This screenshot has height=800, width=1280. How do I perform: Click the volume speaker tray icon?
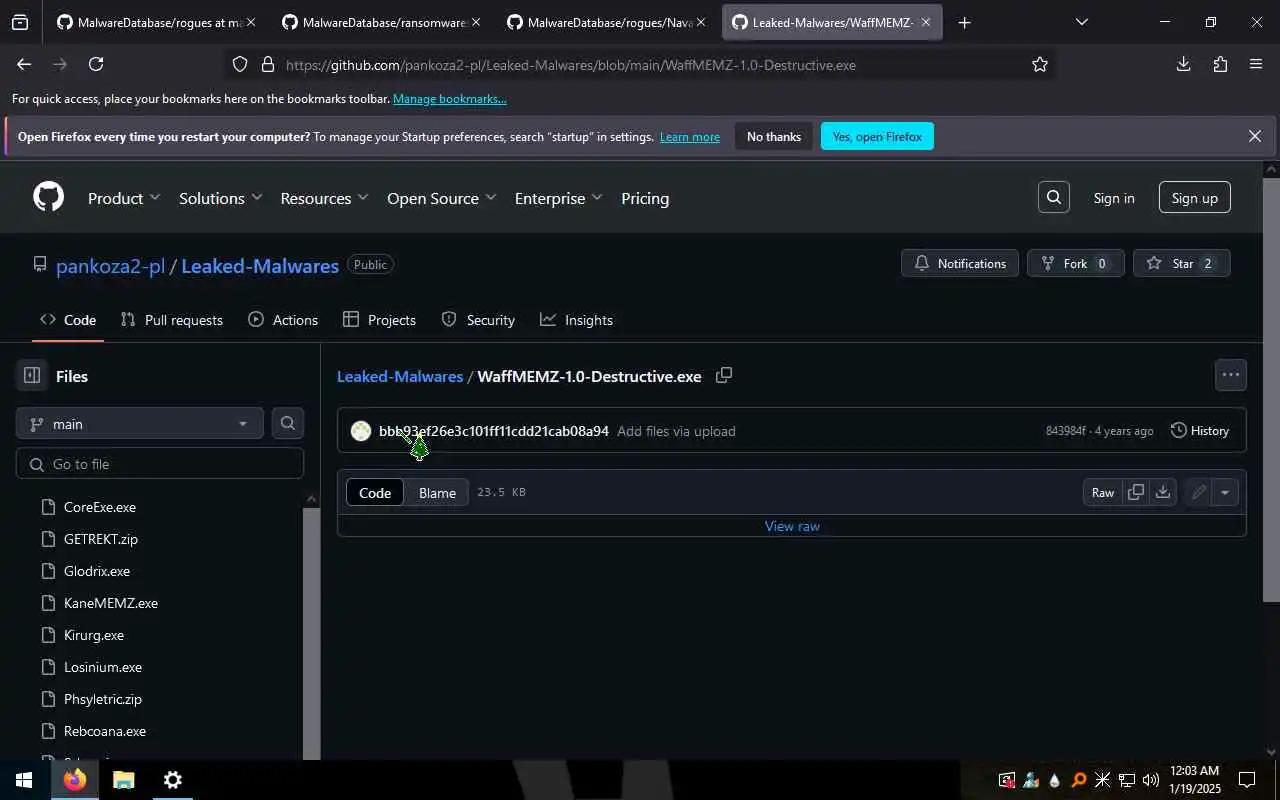1150,780
